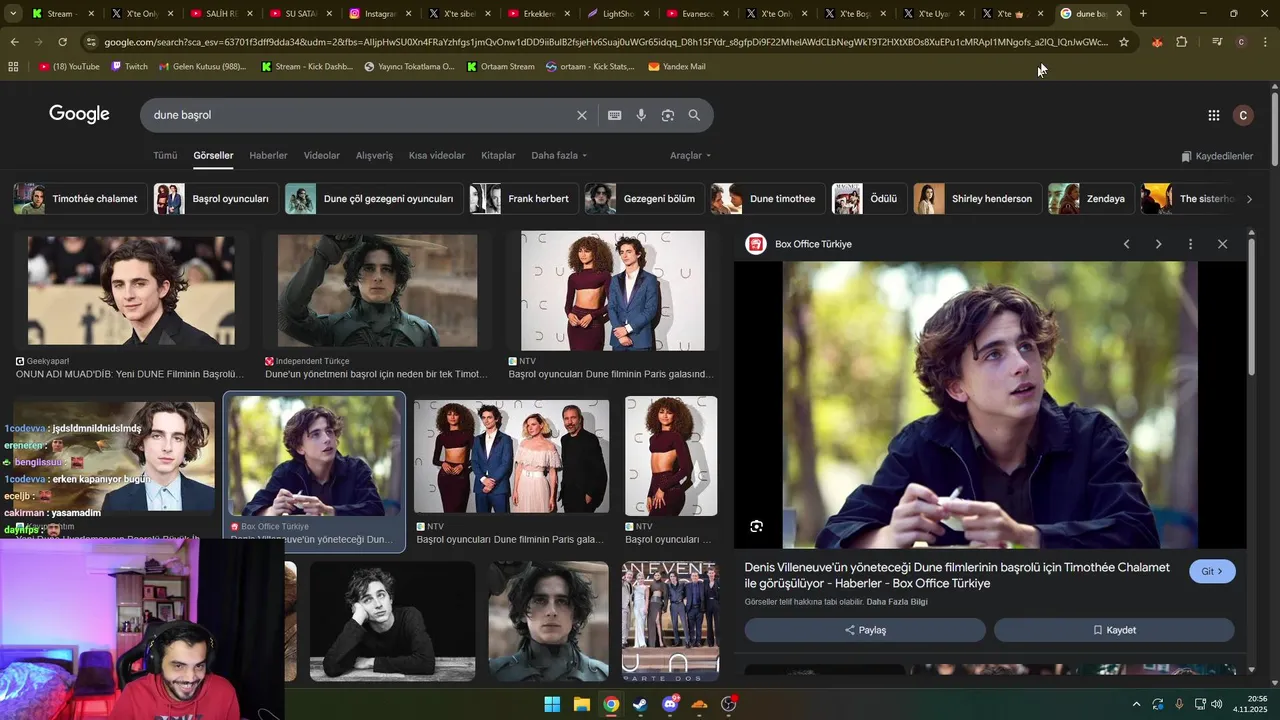Image resolution: width=1280 pixels, height=720 pixels.
Task: Open the (18) YouTube bookmark
Action: pos(69,66)
